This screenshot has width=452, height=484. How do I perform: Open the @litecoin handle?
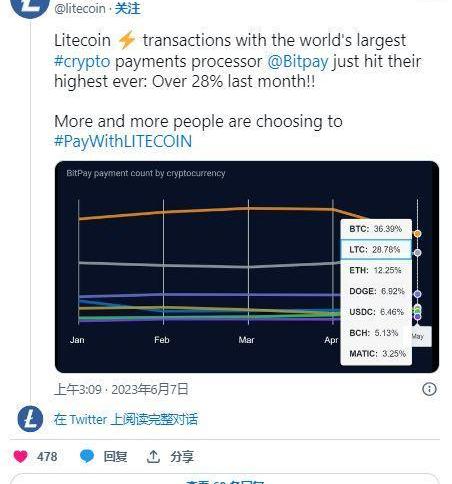[x=80, y=8]
